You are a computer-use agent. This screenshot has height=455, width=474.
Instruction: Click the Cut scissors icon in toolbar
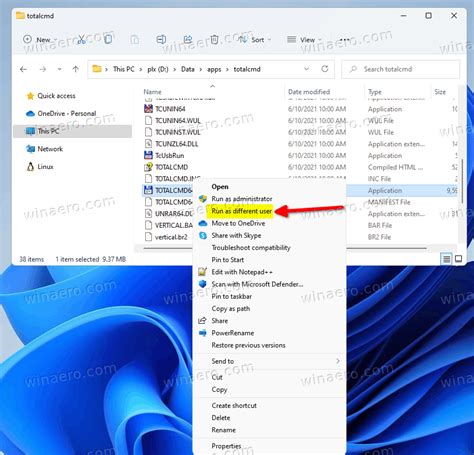(x=81, y=40)
